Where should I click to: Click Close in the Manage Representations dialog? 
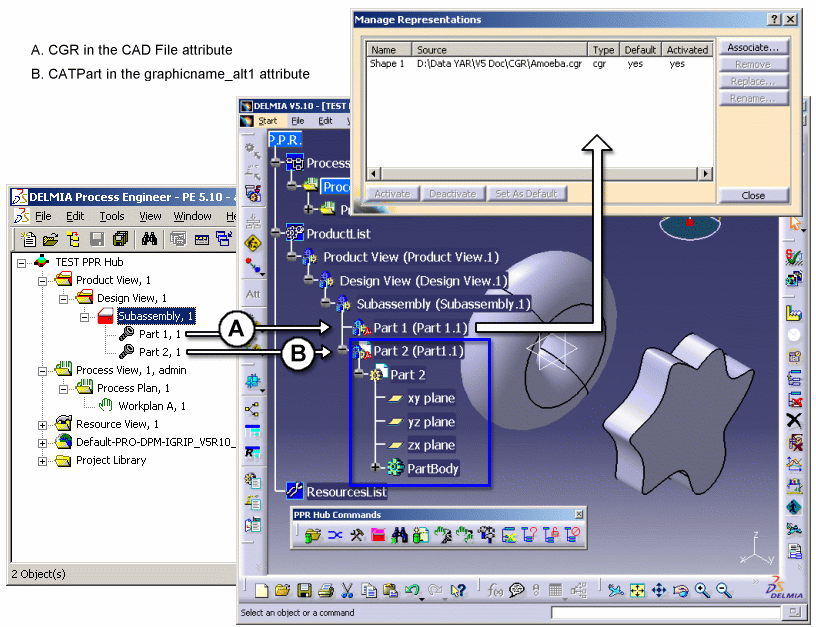pos(753,195)
